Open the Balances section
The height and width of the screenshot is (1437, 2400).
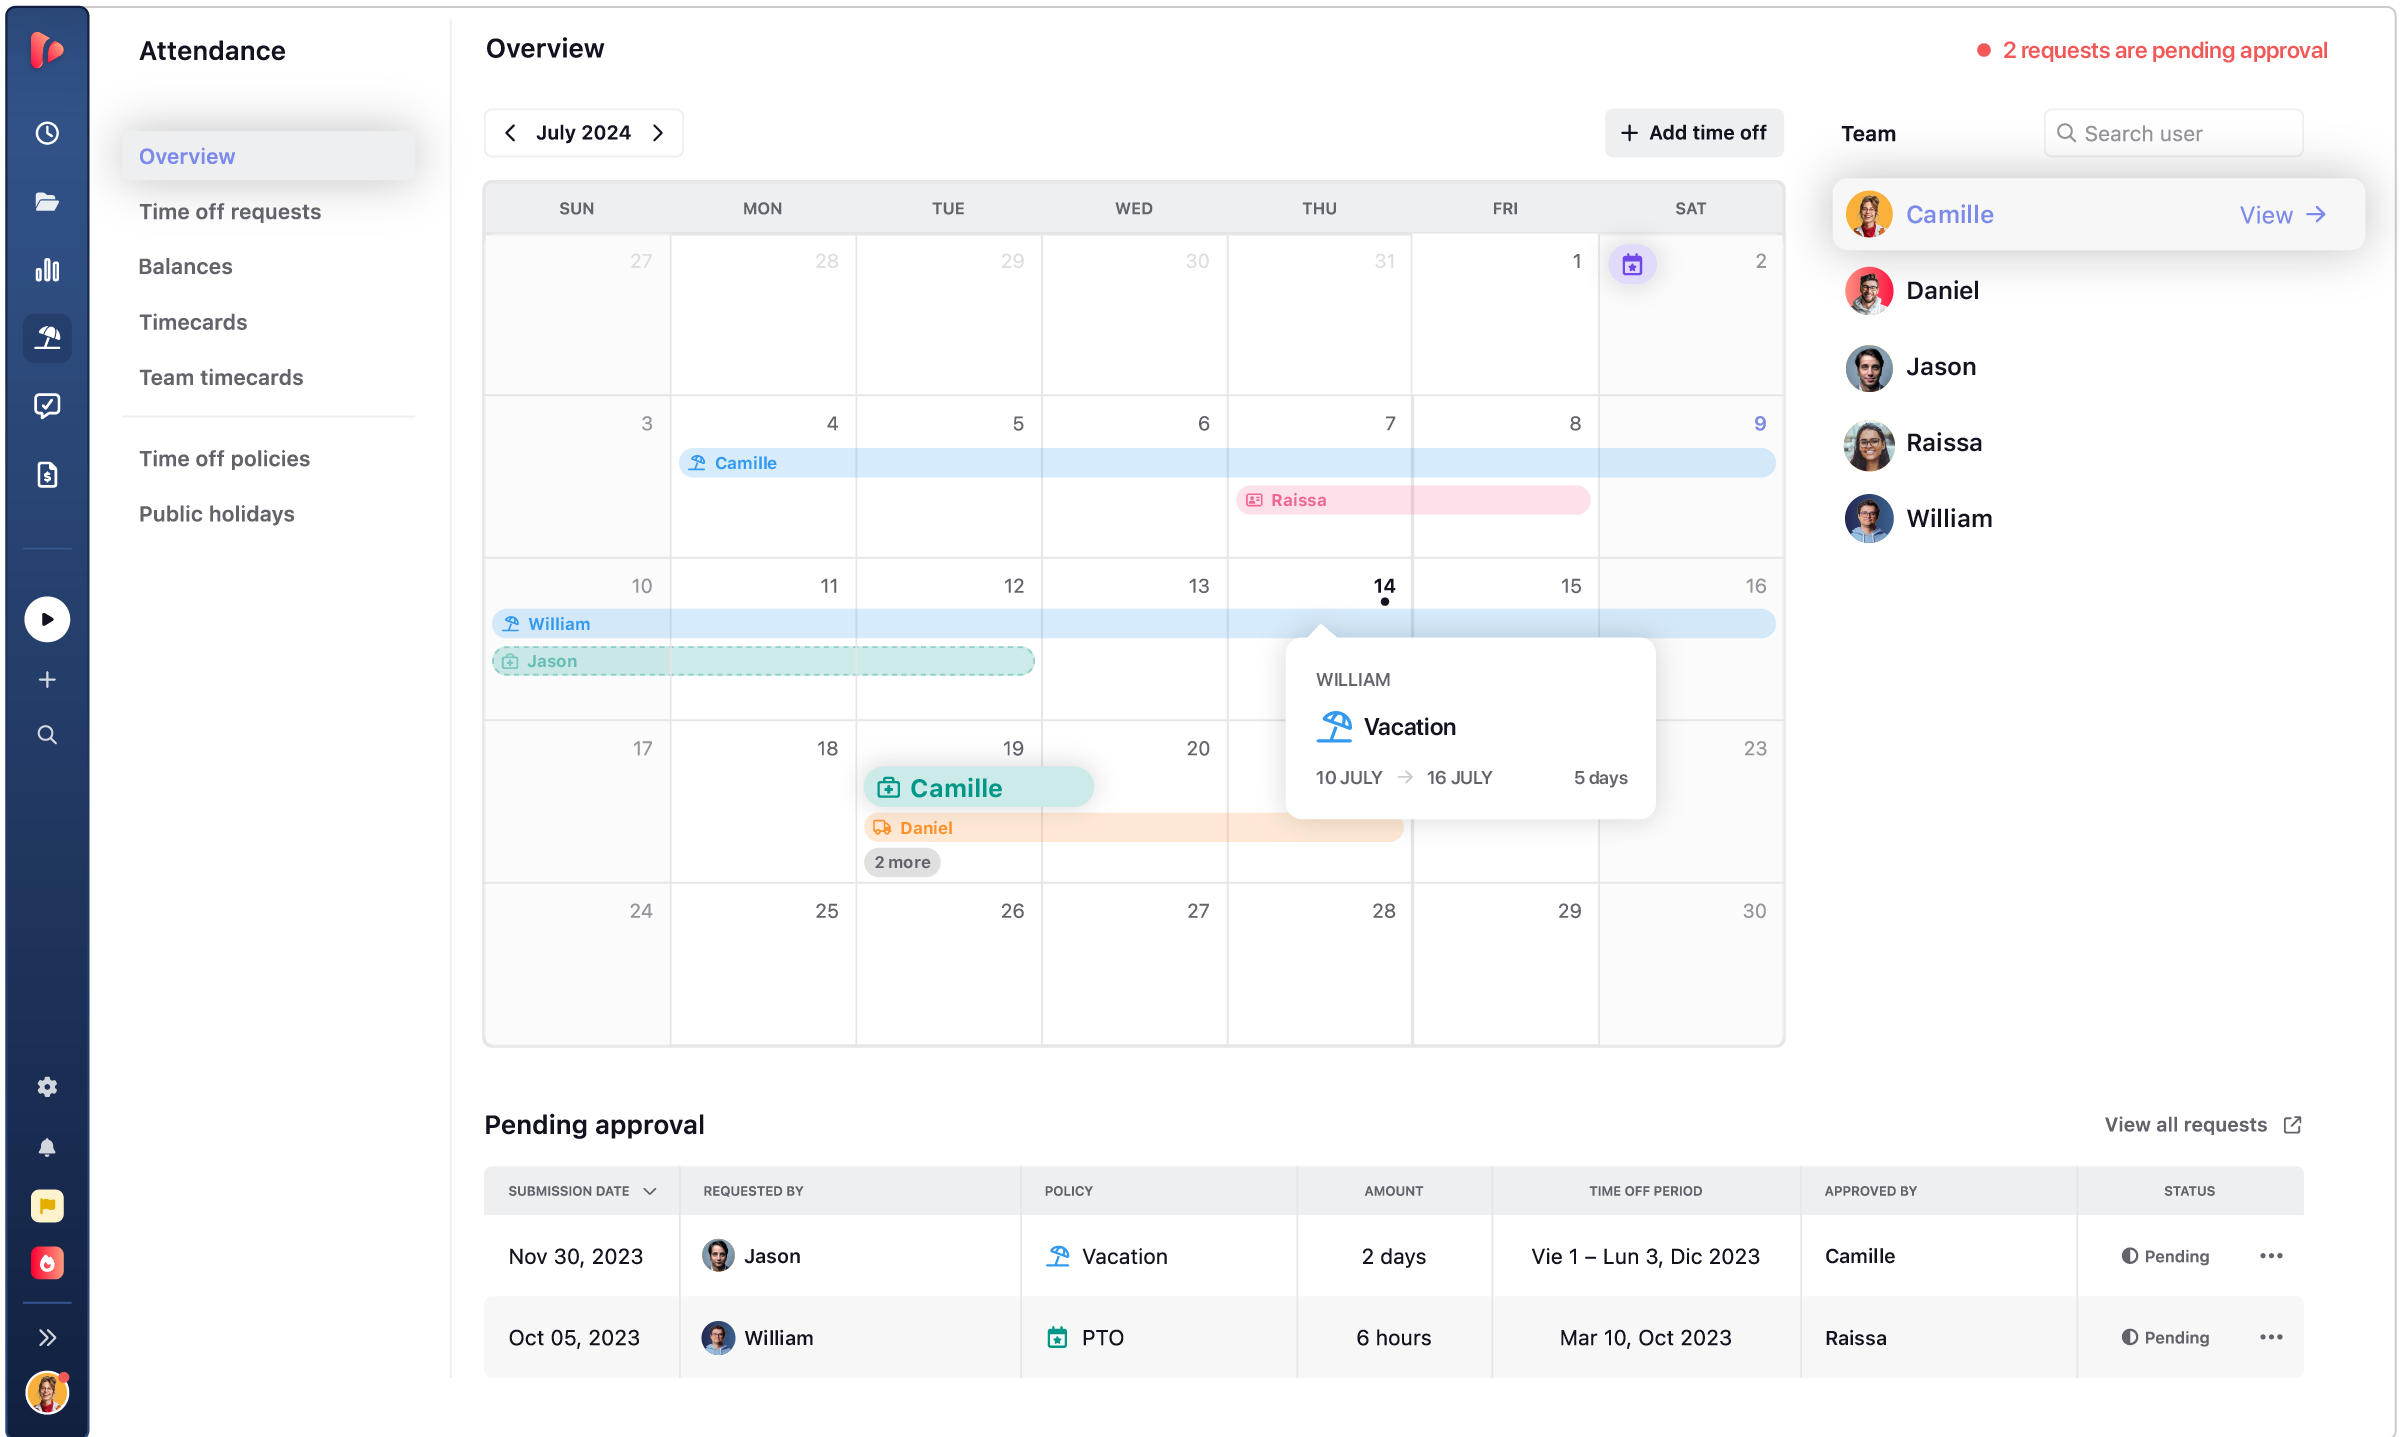coord(185,266)
